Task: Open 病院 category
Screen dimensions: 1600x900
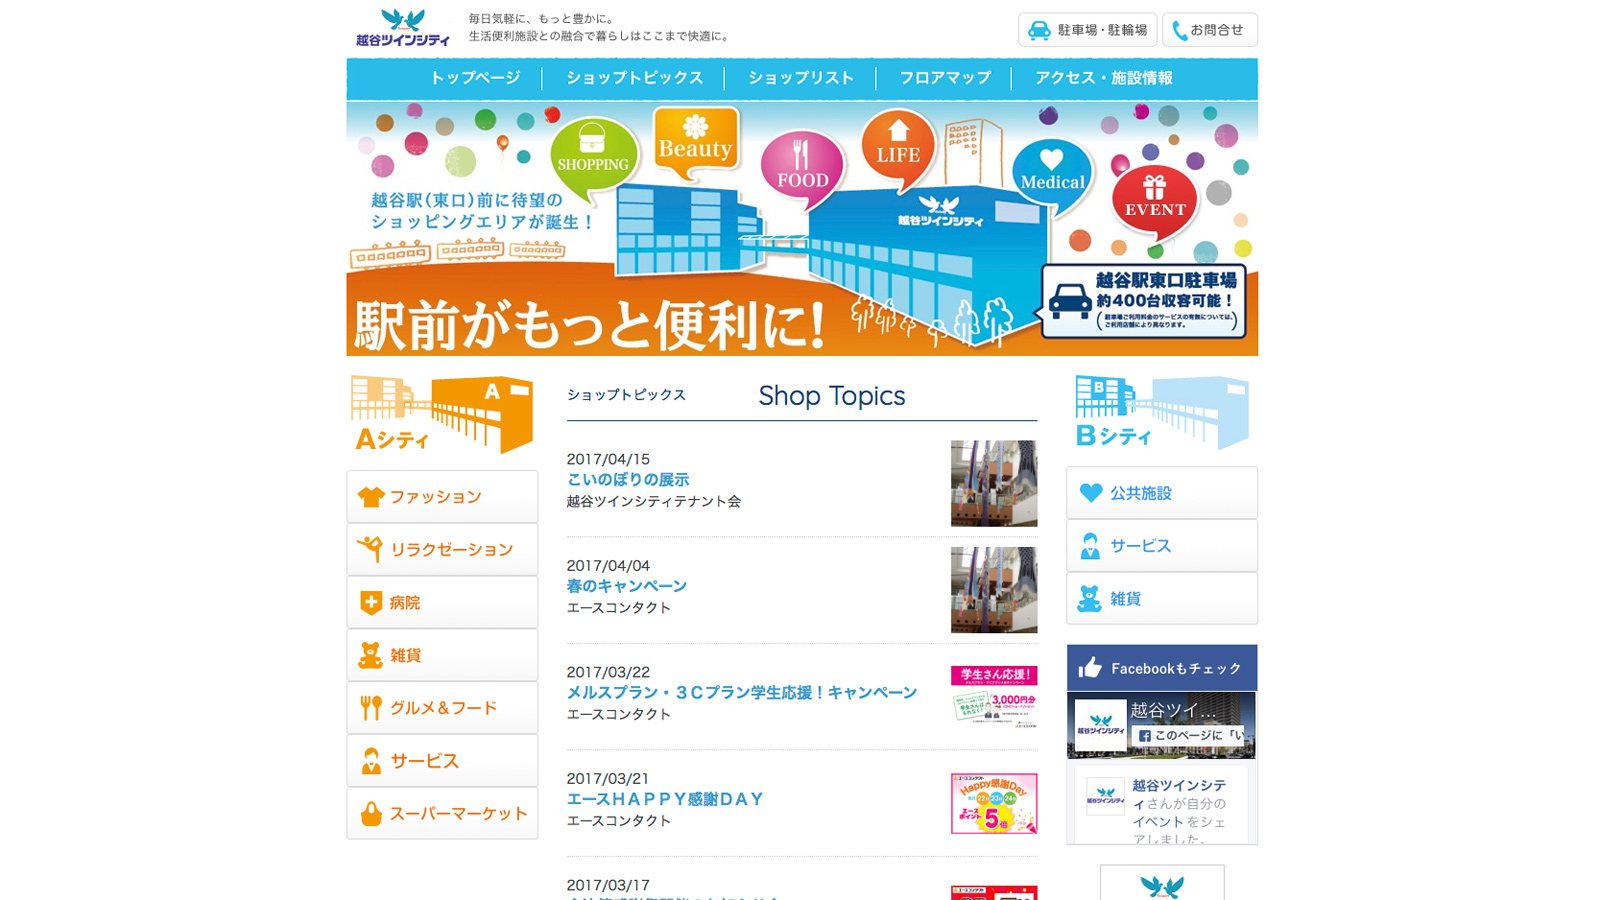Action: (442, 602)
